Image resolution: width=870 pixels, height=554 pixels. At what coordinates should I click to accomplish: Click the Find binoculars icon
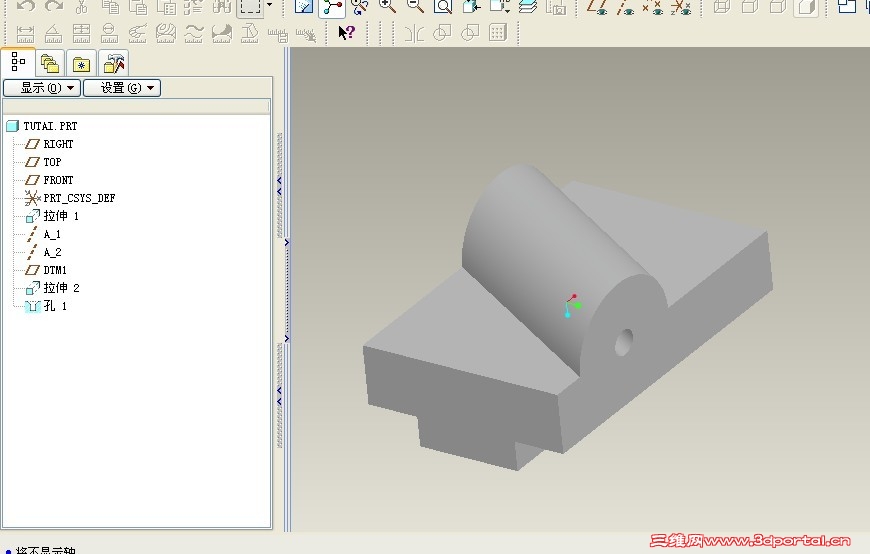tap(221, 7)
